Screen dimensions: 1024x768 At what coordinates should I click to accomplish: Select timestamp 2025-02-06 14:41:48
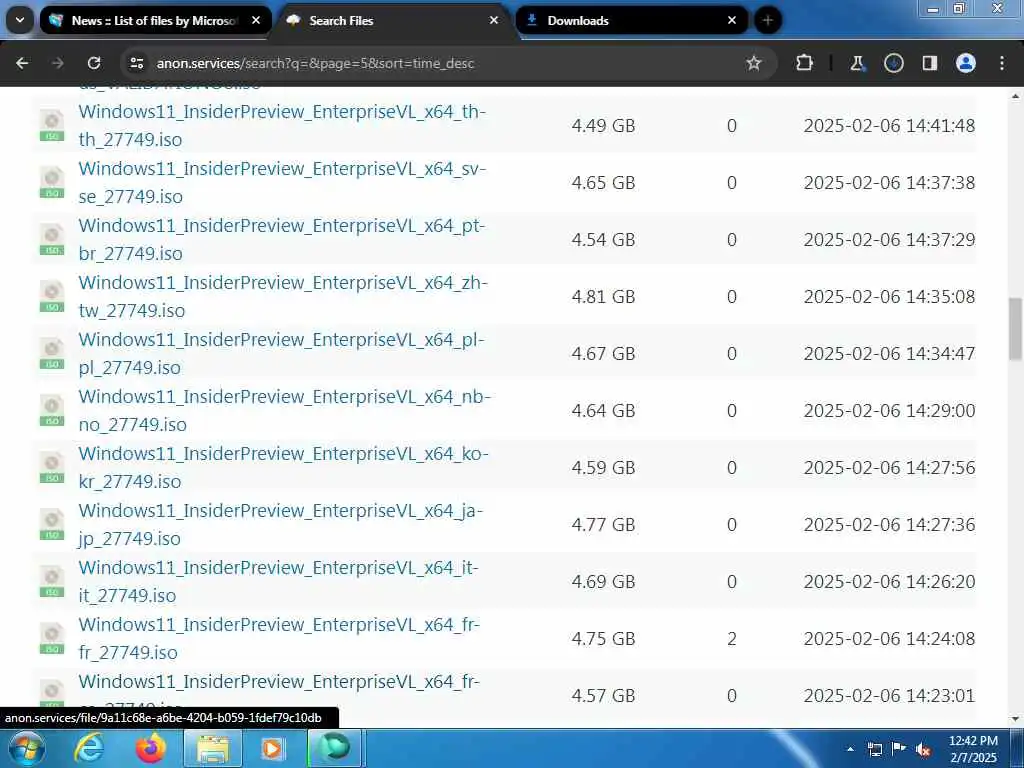(889, 125)
